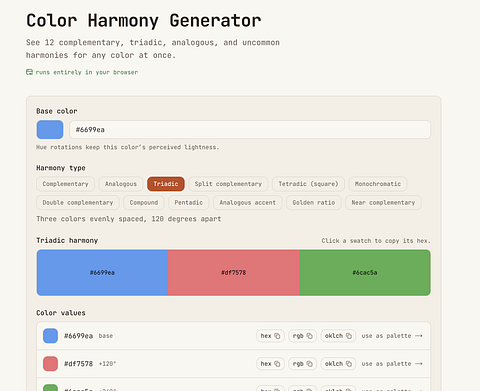The width and height of the screenshot is (480, 391).
Task: Pick the Monochromatic harmony option
Action: point(378,184)
